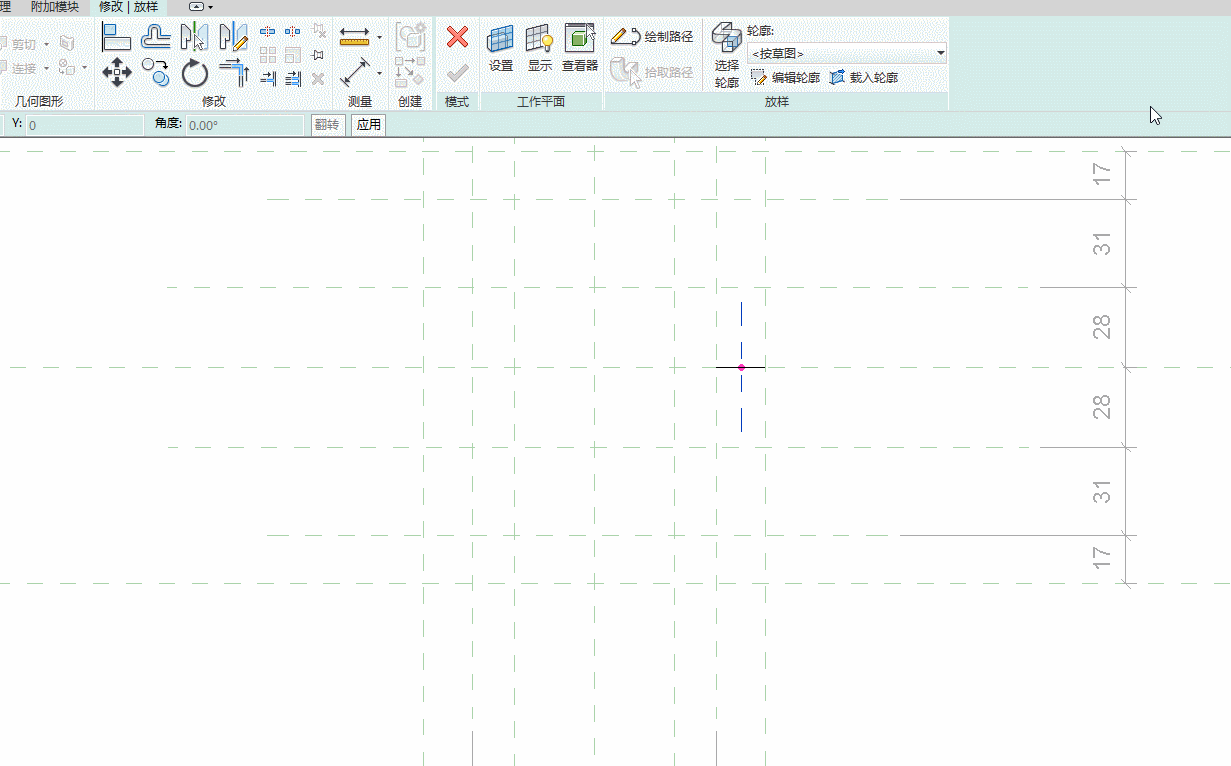Image resolution: width=1231 pixels, height=766 pixels.
Task: Click the Y offset input field
Action: [85, 125]
